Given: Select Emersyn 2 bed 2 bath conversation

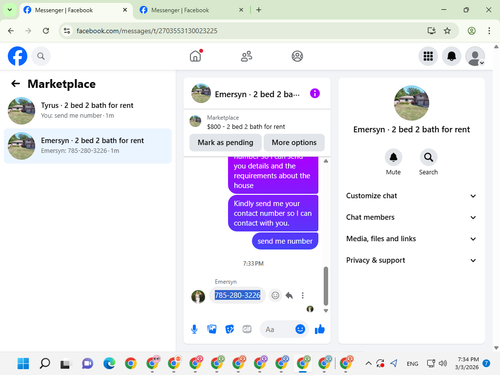Looking at the screenshot, I should coord(88,146).
